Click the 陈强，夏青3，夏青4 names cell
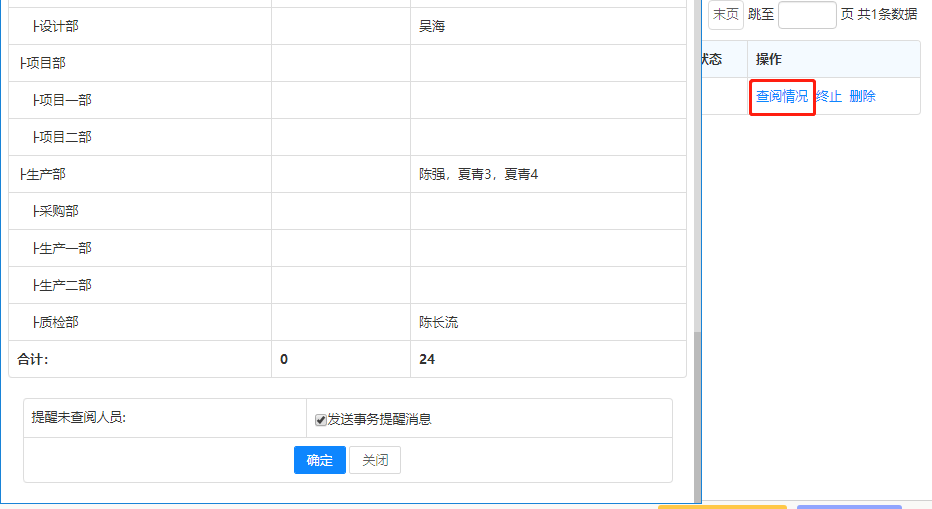The image size is (932, 509). point(478,174)
